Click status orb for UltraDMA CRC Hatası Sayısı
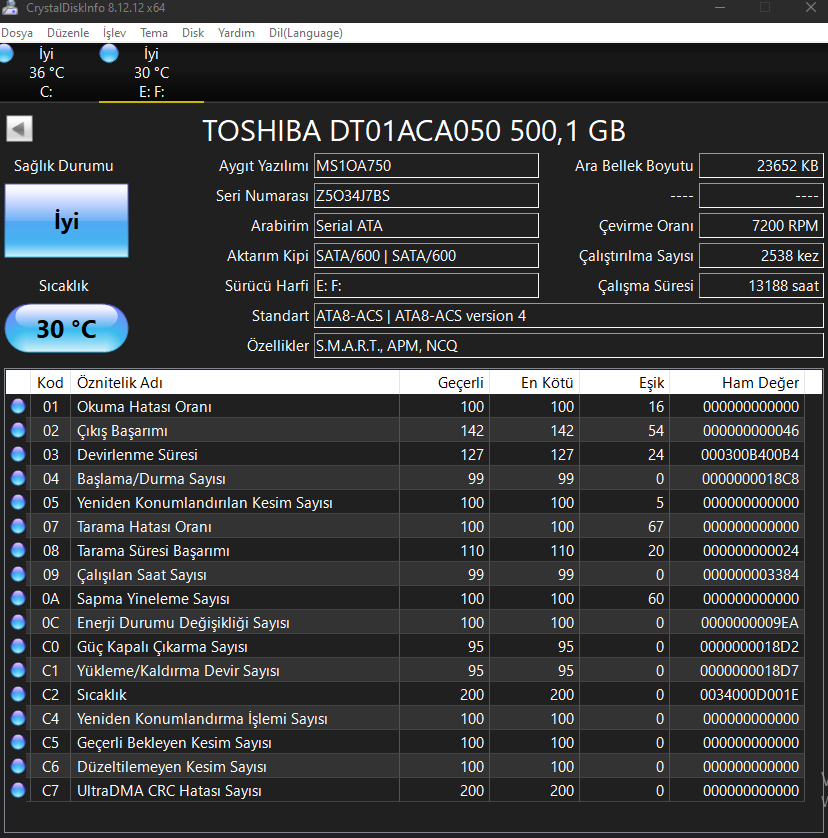Viewport: 828px width, 838px height. [x=18, y=791]
